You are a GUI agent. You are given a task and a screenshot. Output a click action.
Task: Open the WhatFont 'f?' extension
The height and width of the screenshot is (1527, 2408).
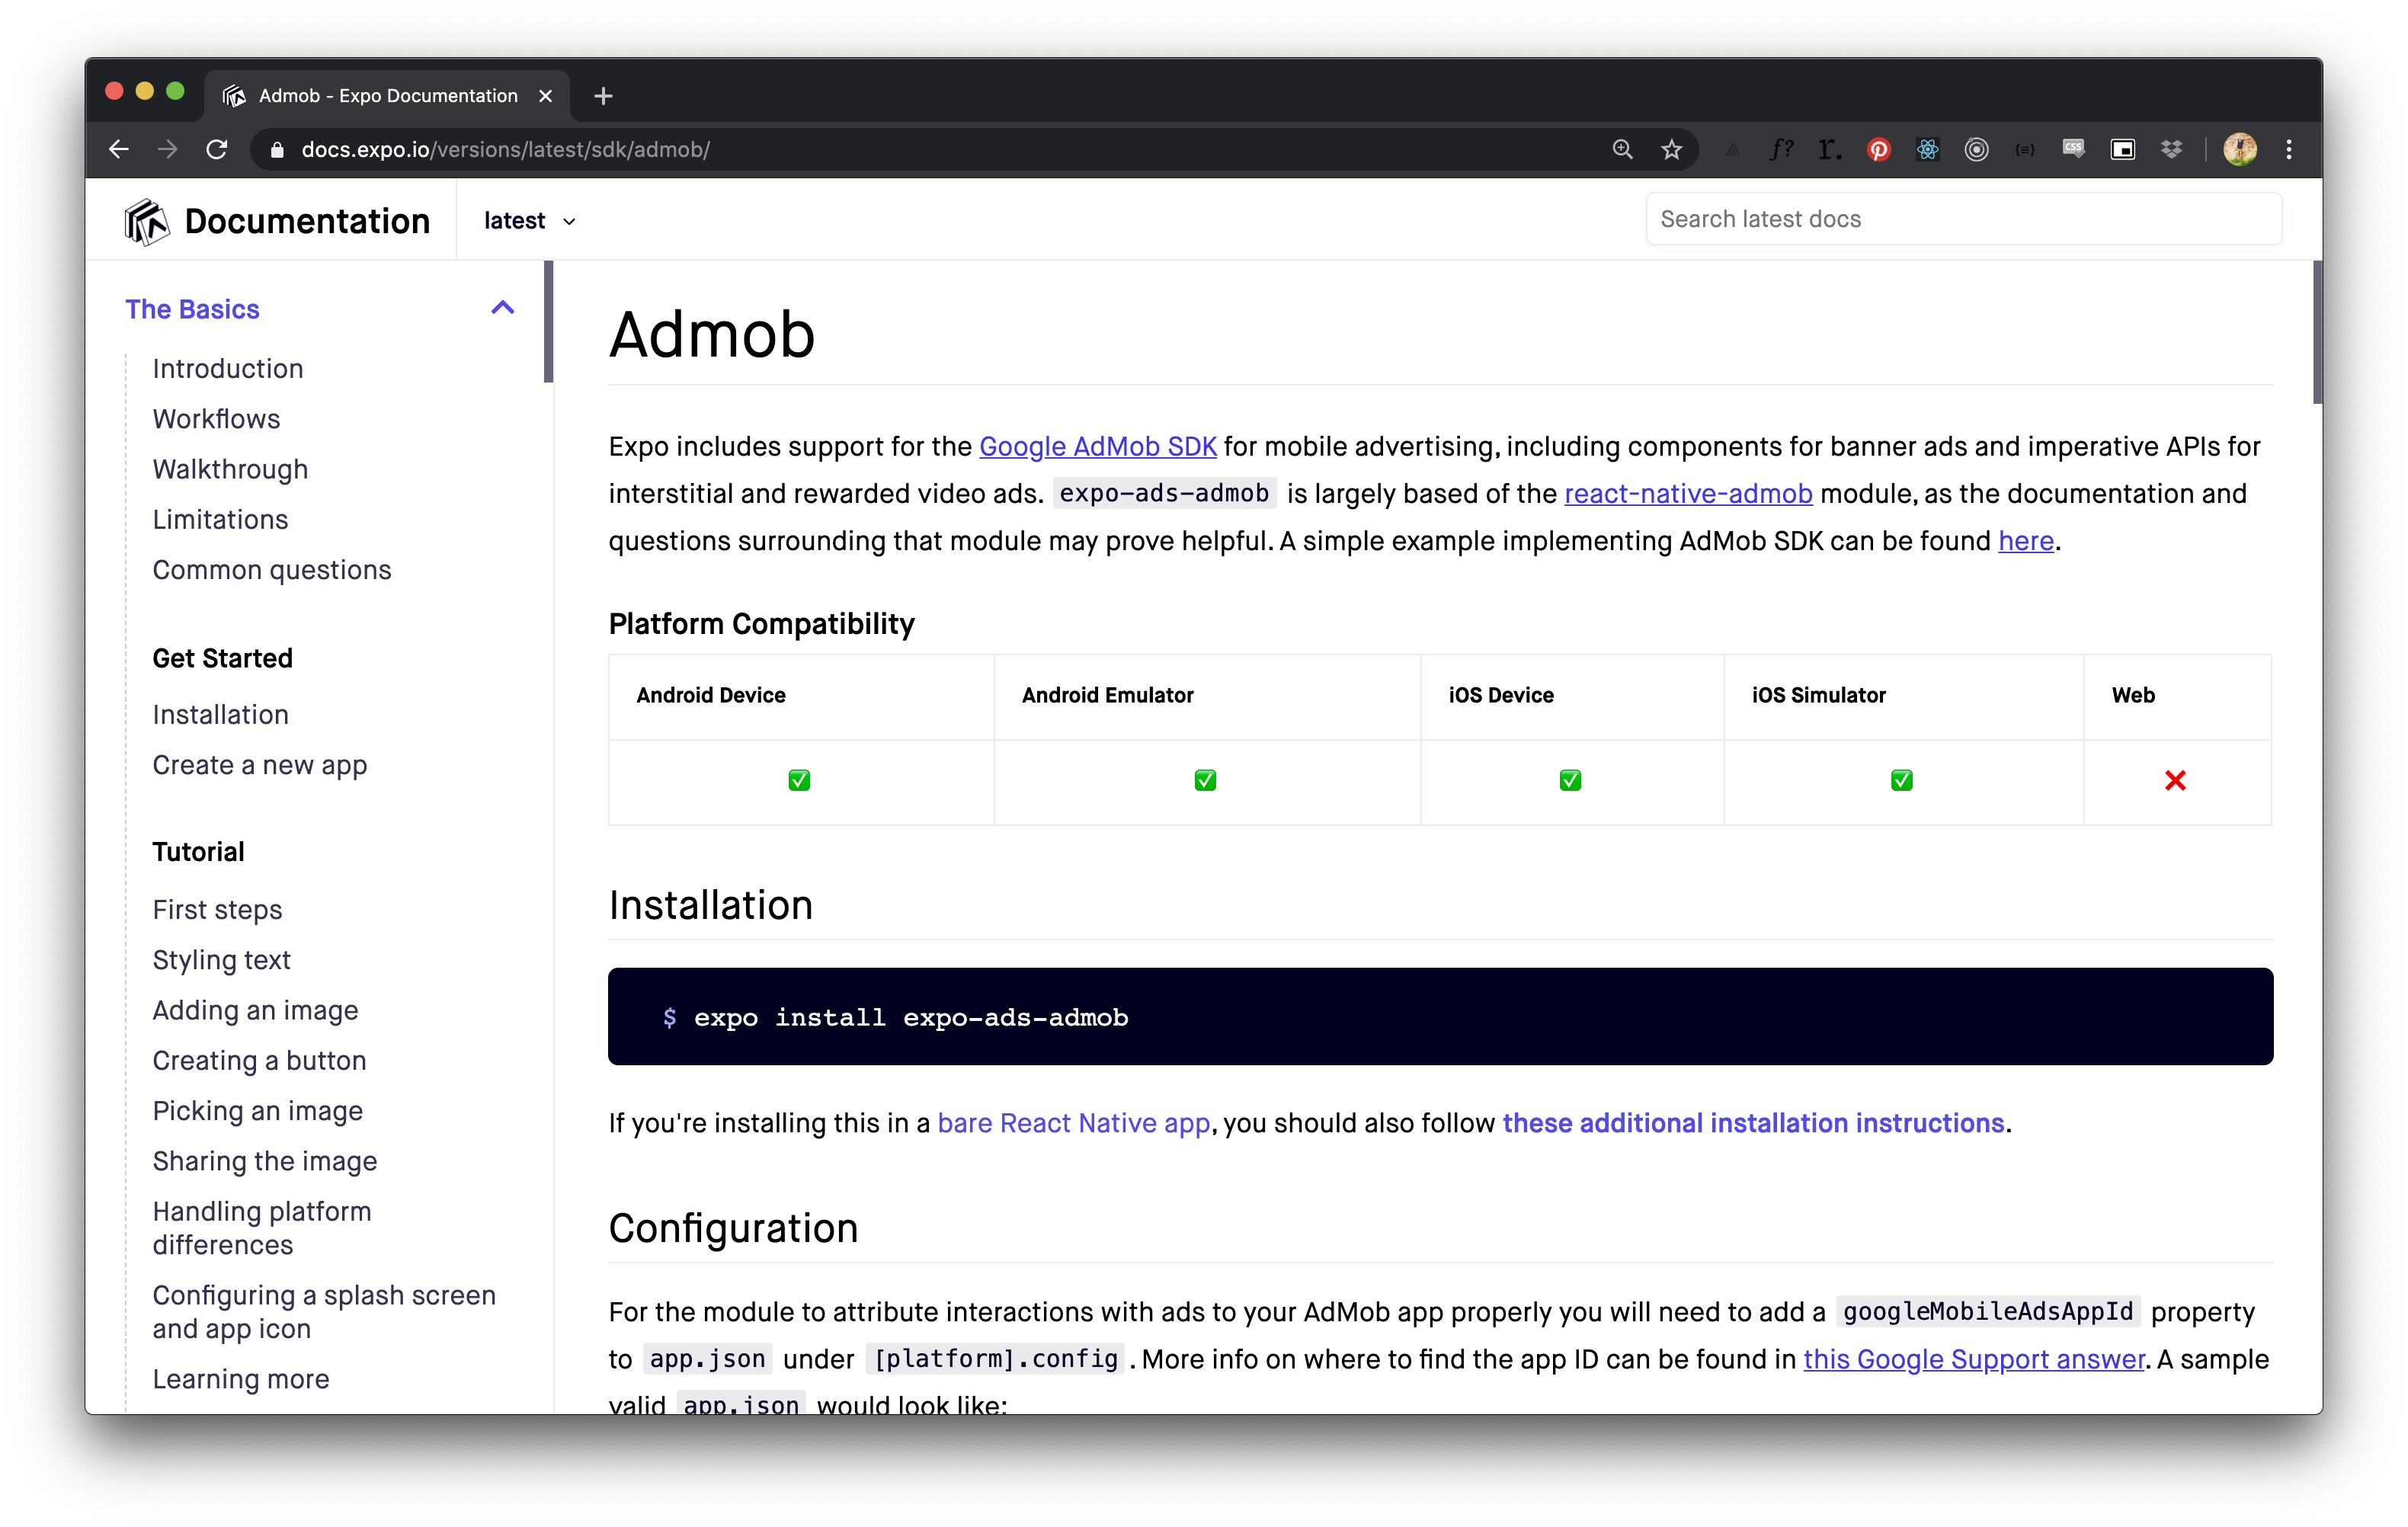[1781, 149]
